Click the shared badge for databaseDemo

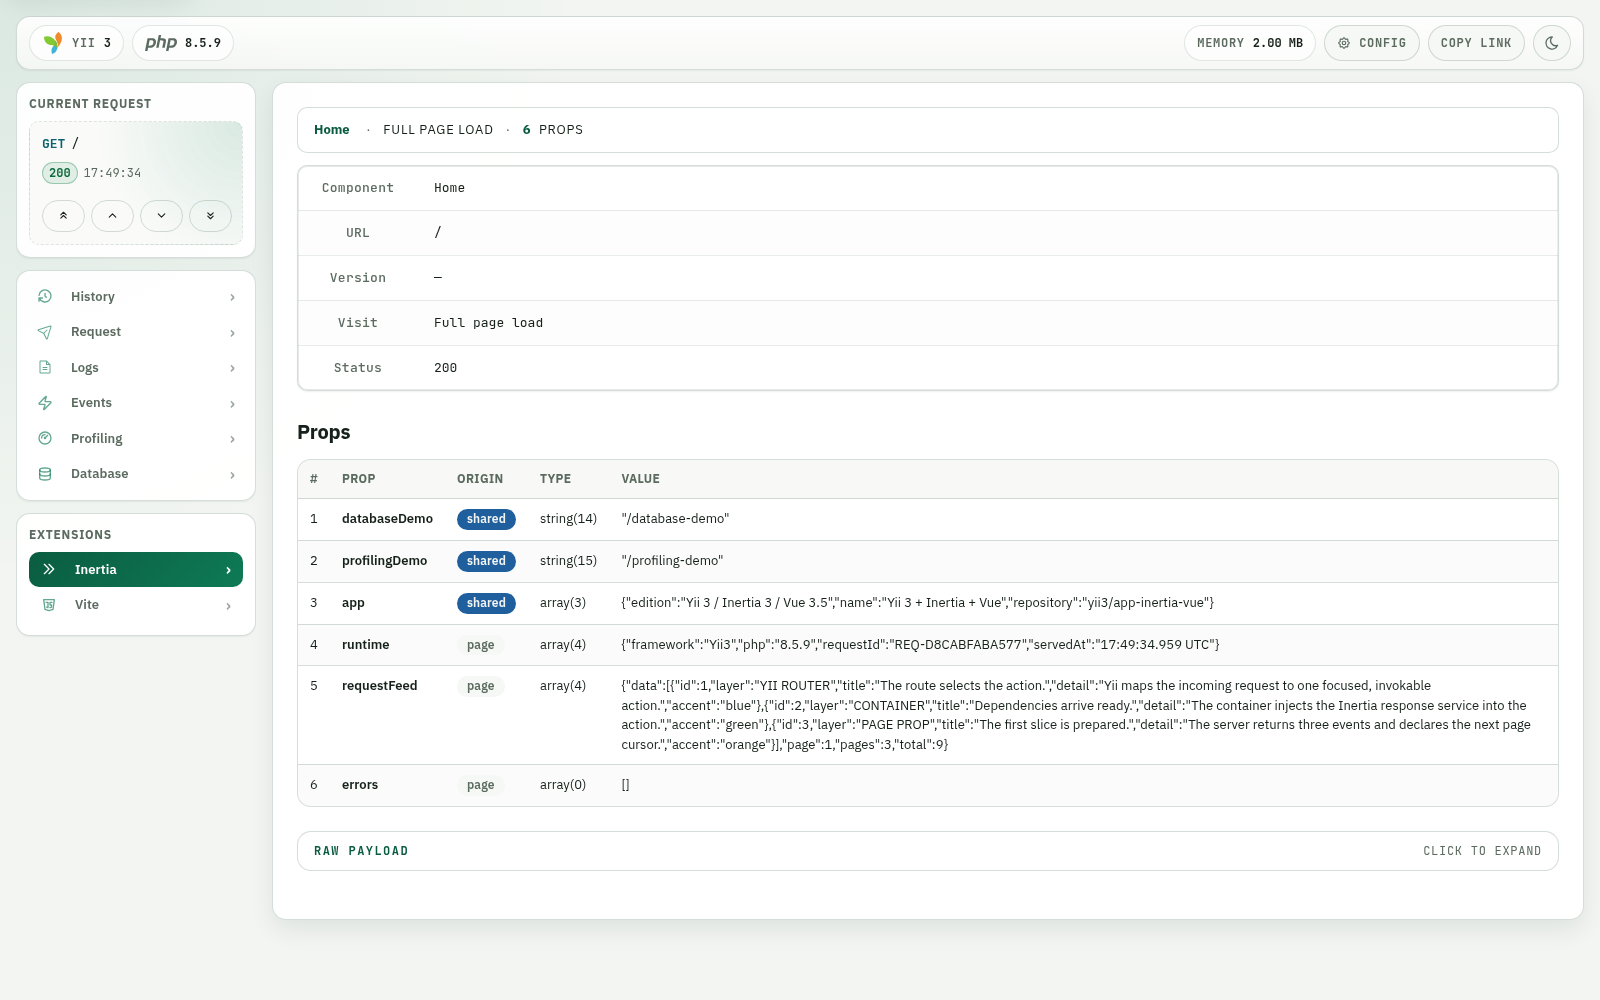click(486, 519)
